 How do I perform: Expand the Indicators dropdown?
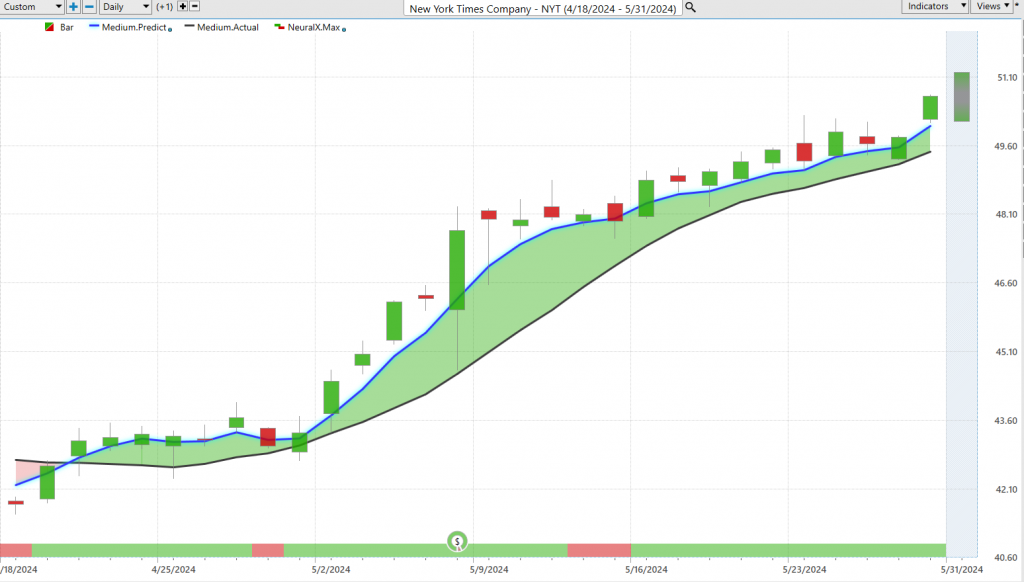coord(935,6)
